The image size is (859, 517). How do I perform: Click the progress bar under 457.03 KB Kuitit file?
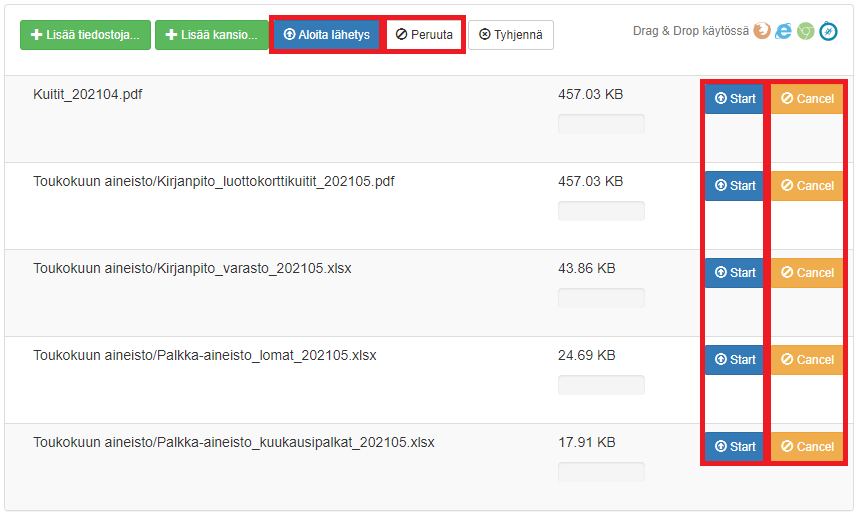pos(601,124)
